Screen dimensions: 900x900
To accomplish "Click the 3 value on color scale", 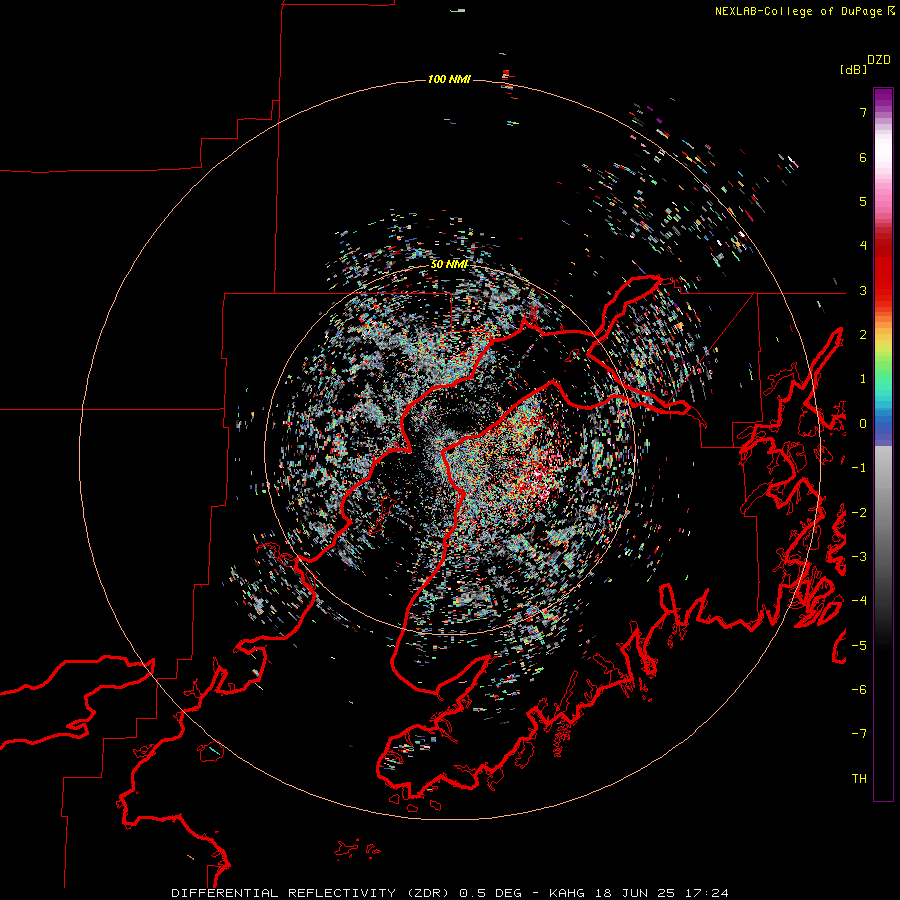I will pos(863,290).
